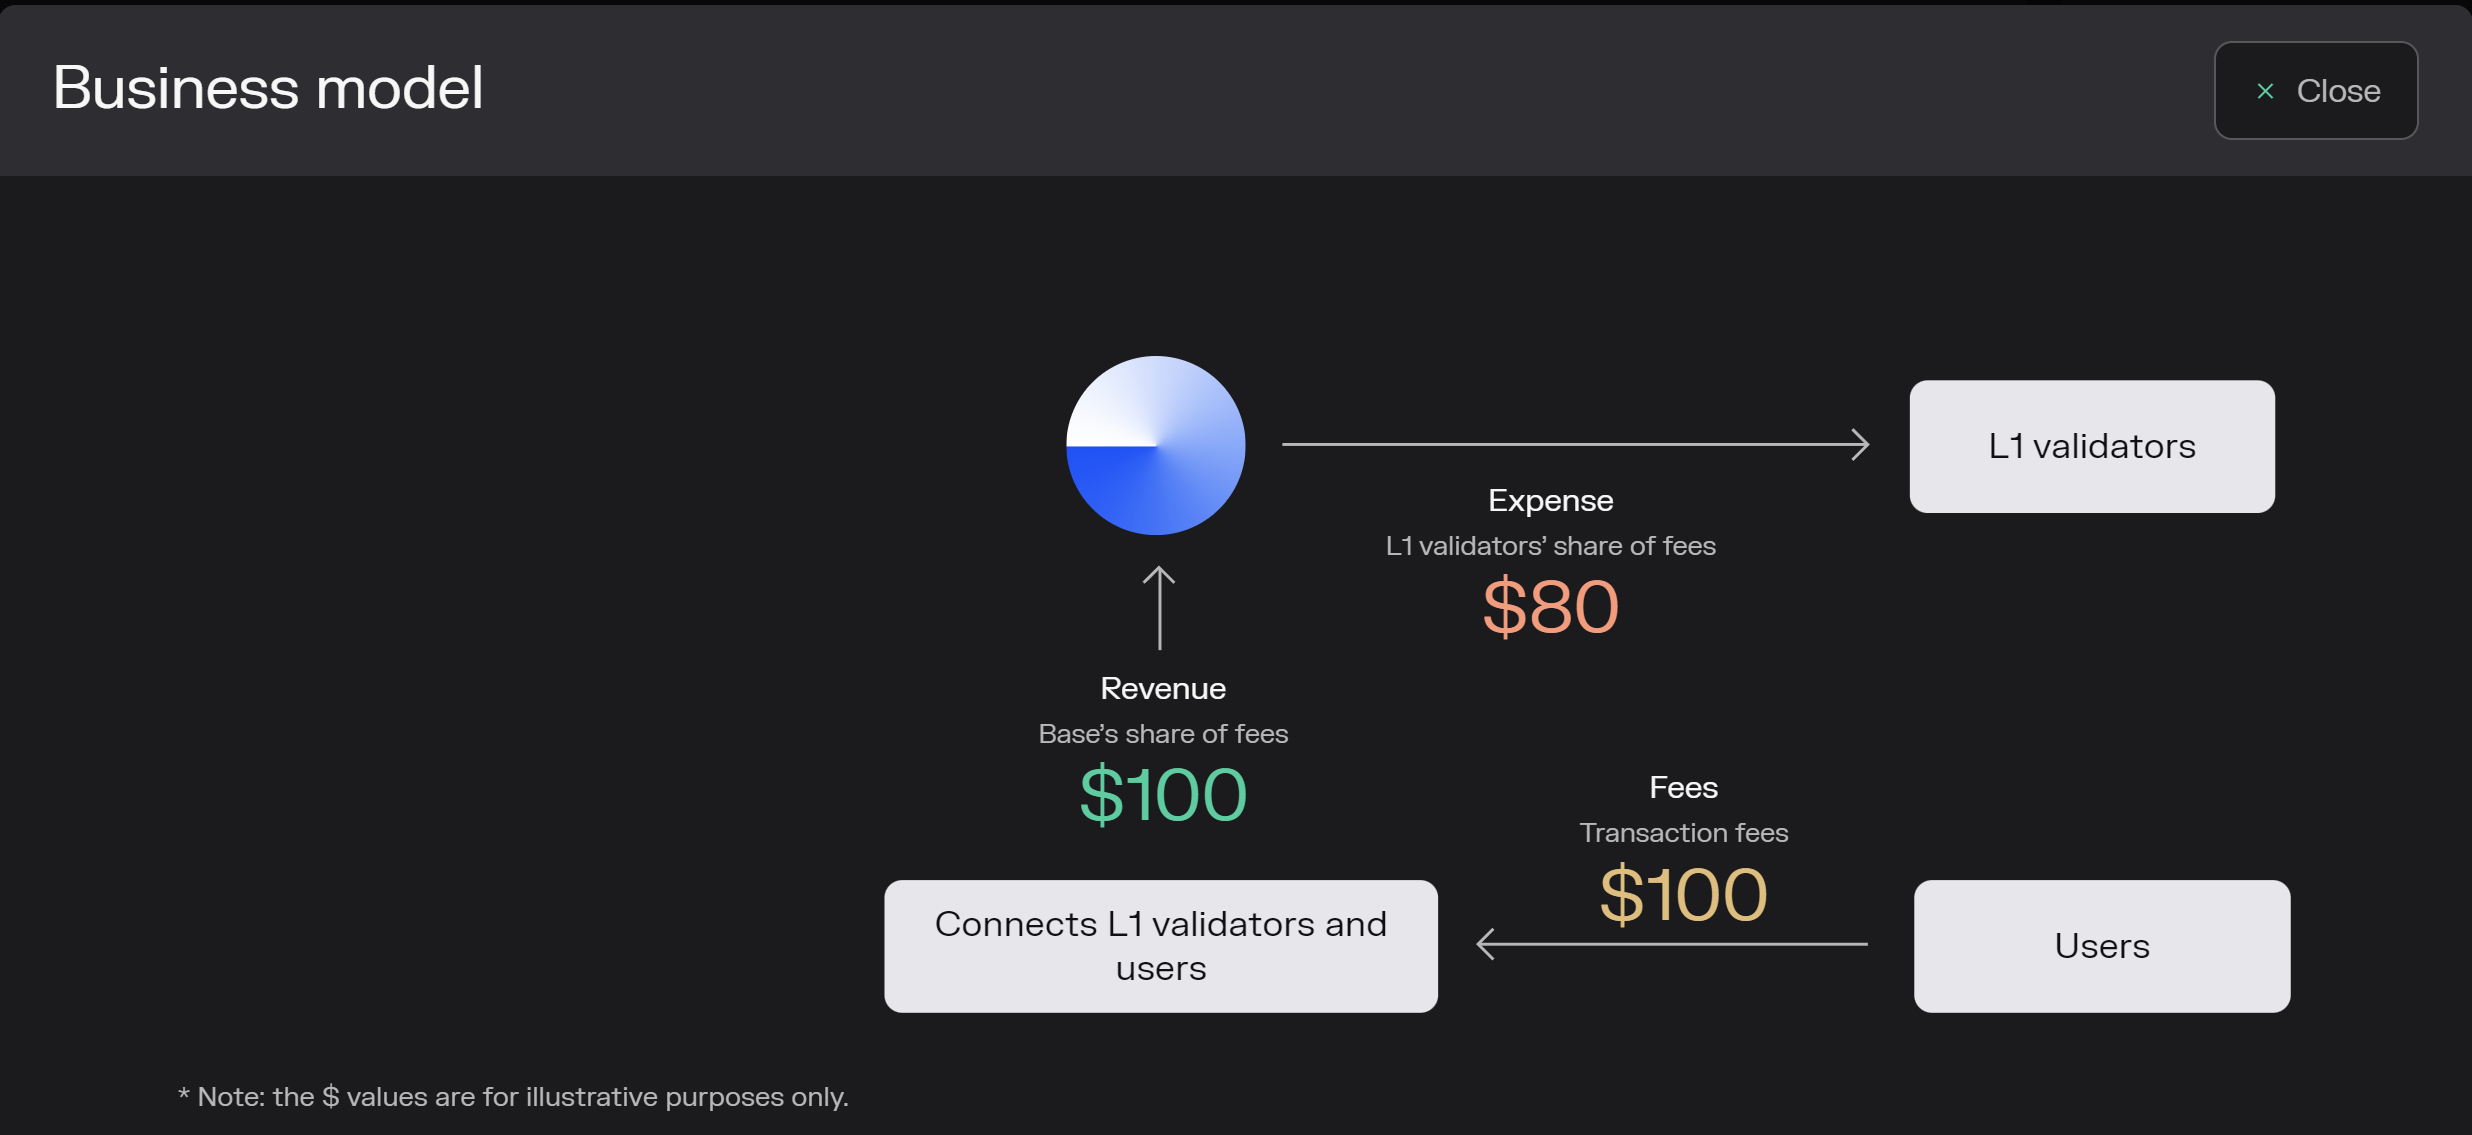Click the orange $80 amount
2472x1135 pixels.
[1550, 606]
